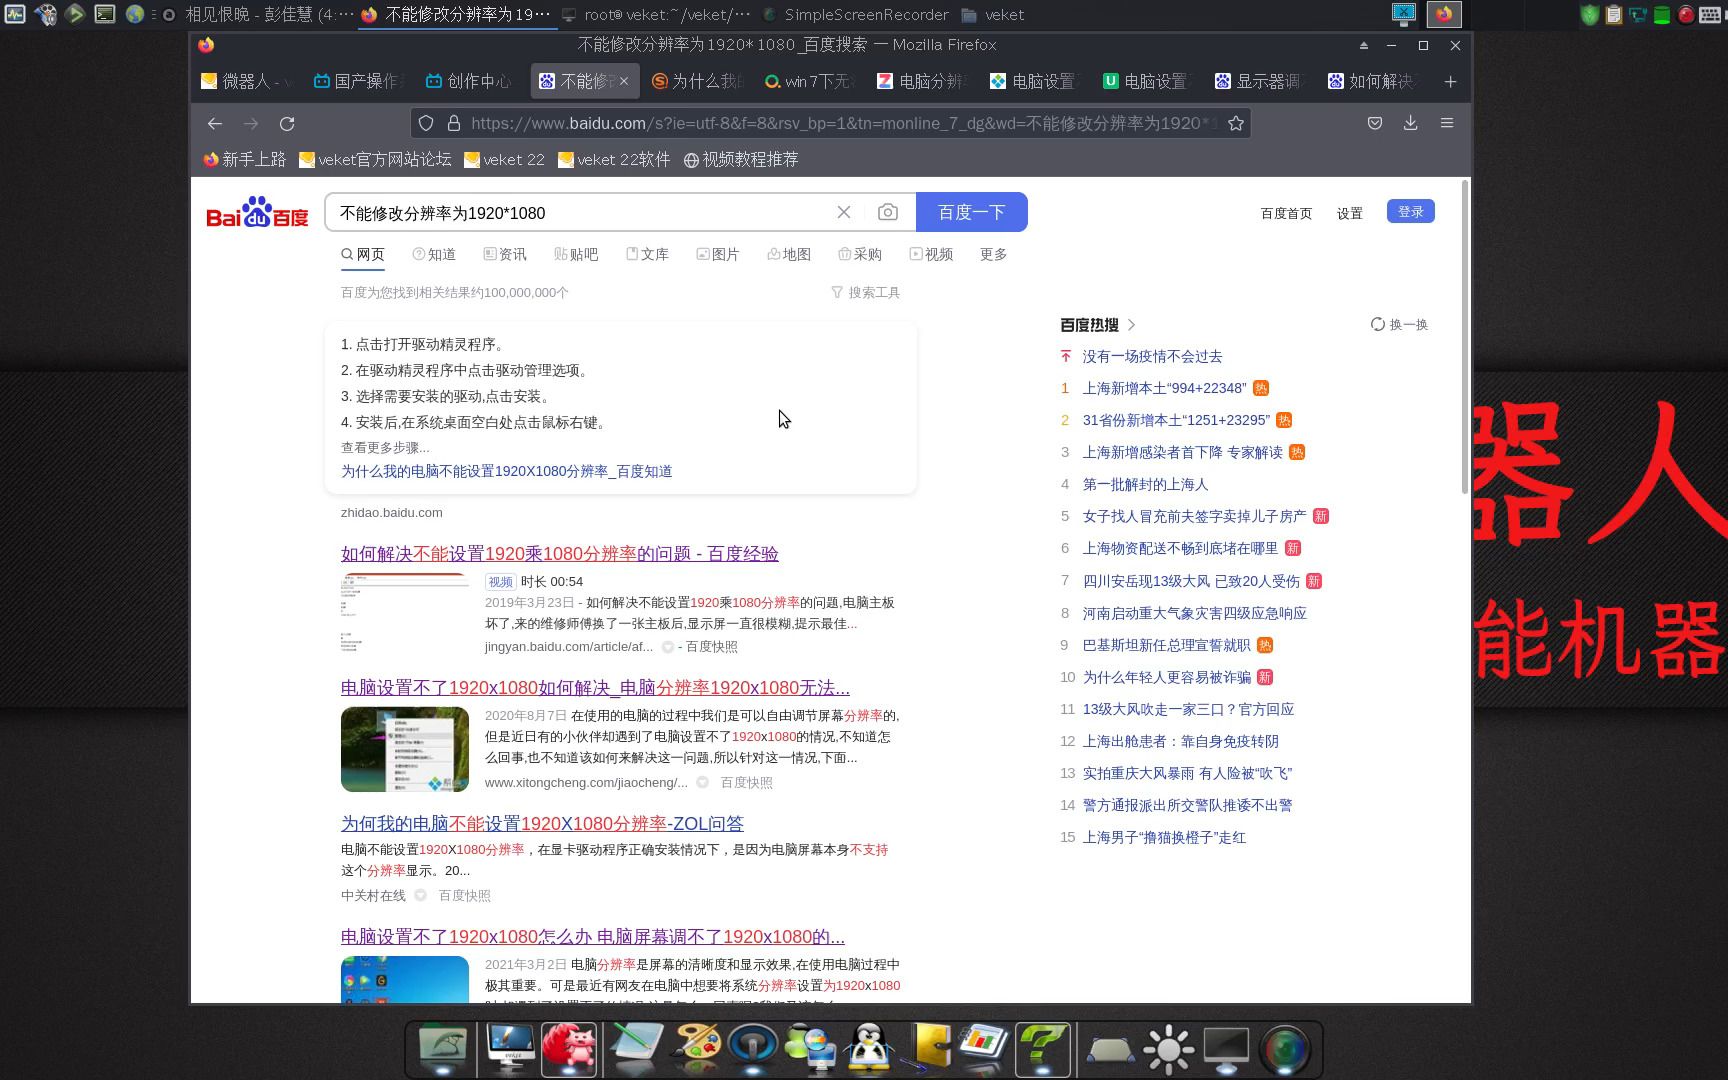The image size is (1728, 1080).
Task: Switch to SimpleScreenRecorder in the taskbar
Action: click(x=855, y=14)
